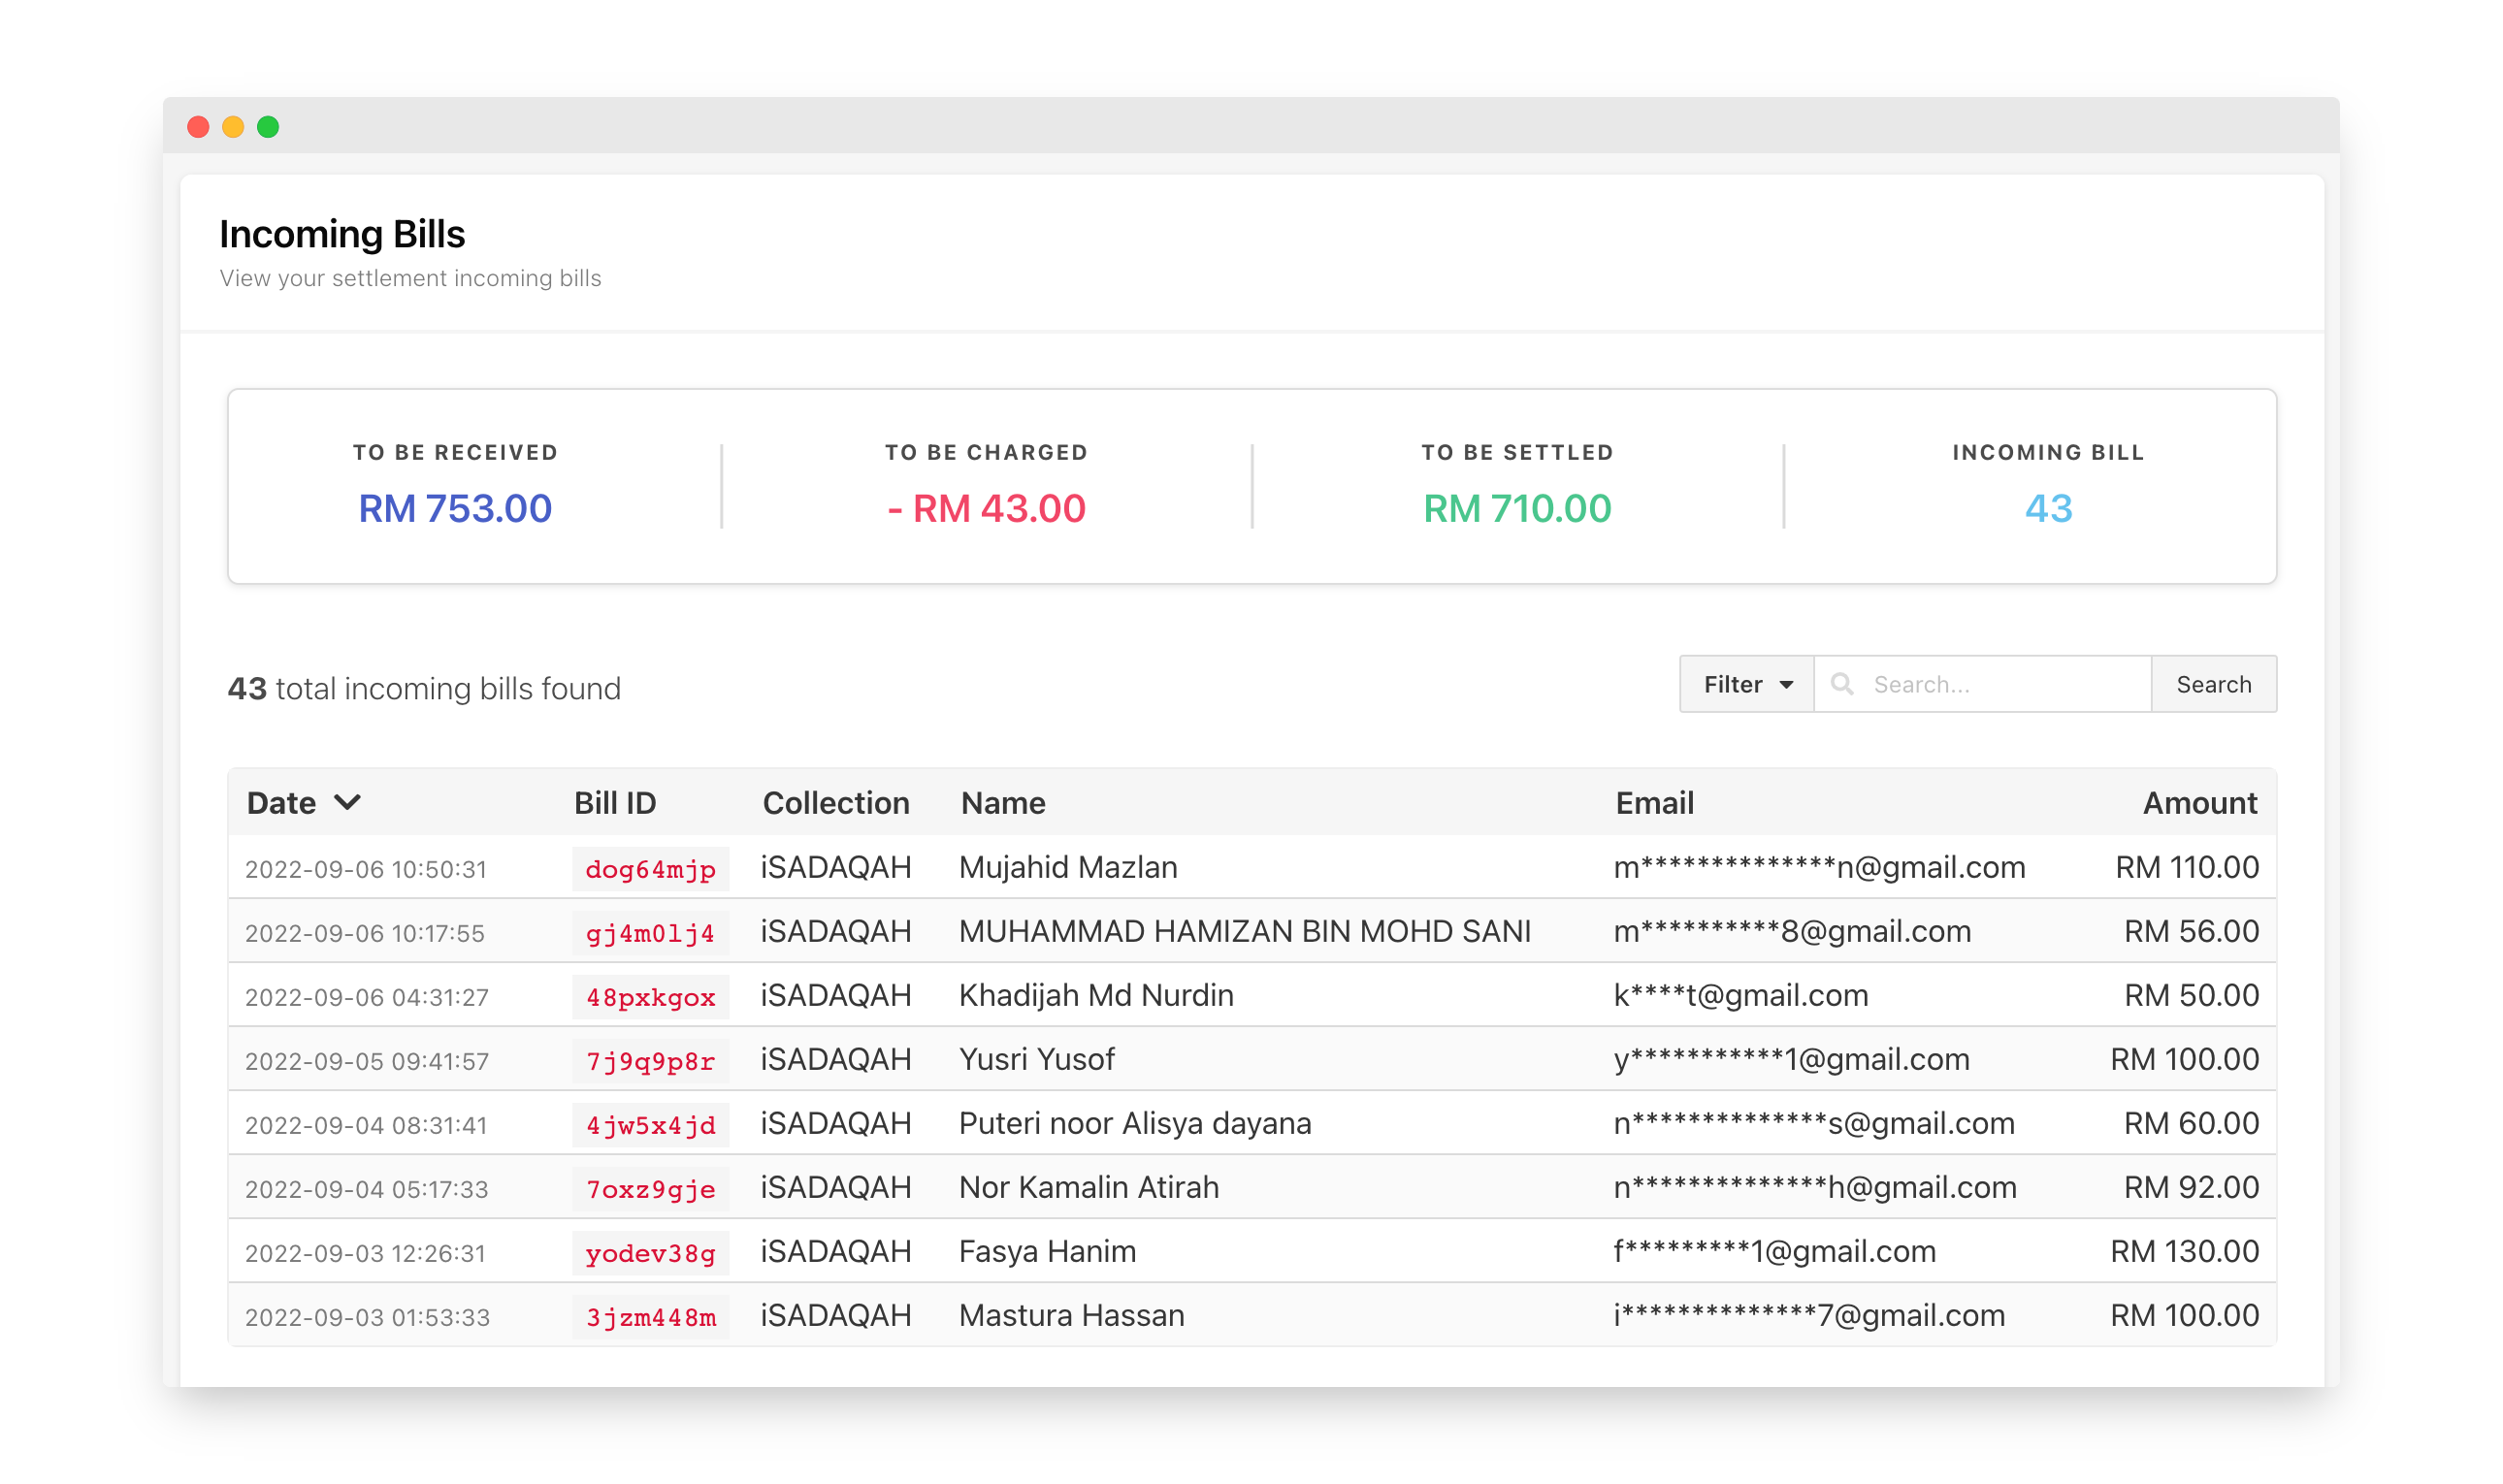The image size is (2503, 1484).
Task: Select the name MUHAMMAD HAMIZAN BIN MOHD SANI
Action: coord(1245,931)
